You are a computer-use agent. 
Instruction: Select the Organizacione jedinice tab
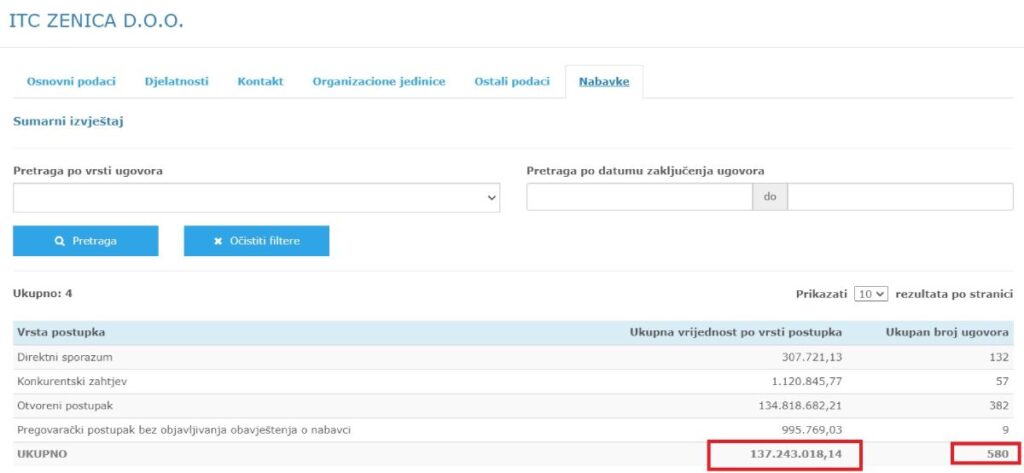tap(379, 82)
